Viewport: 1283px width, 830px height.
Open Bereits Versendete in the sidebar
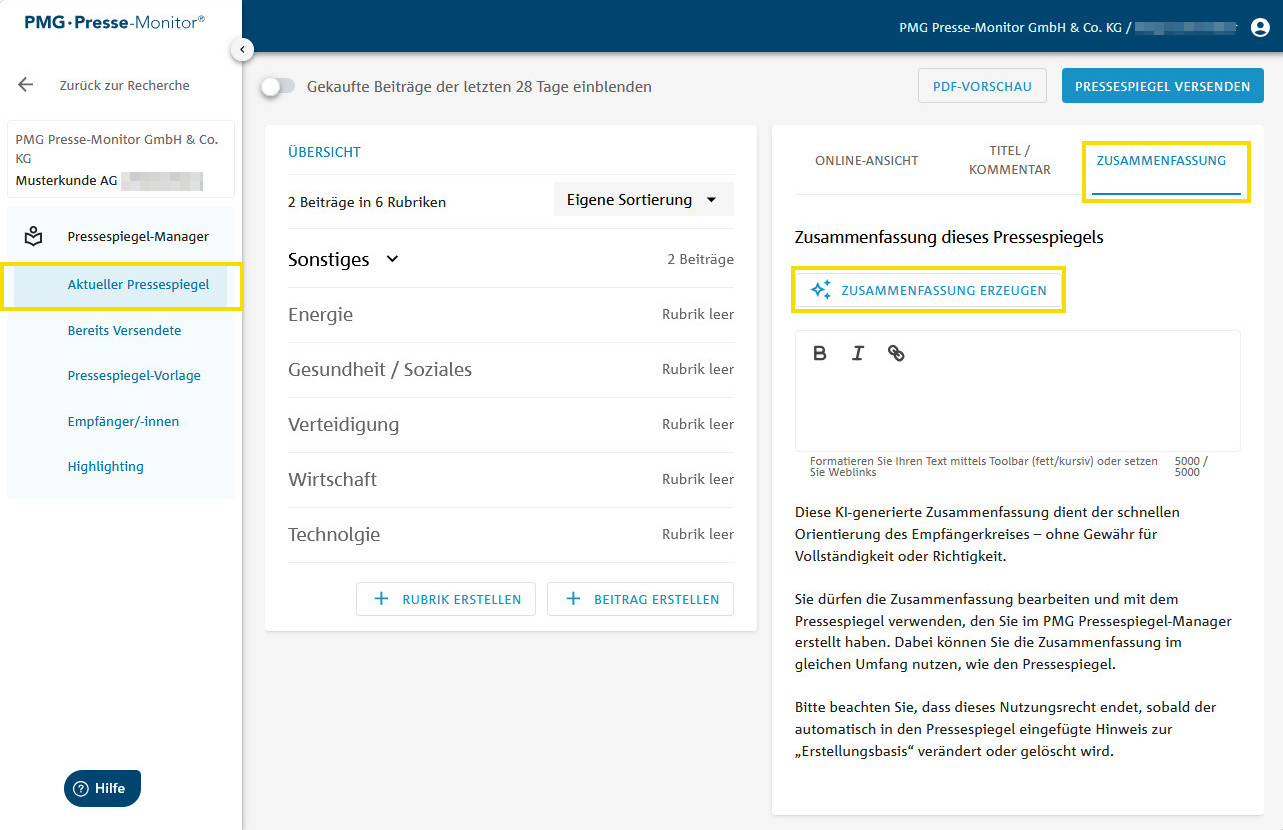pyautogui.click(x=124, y=330)
